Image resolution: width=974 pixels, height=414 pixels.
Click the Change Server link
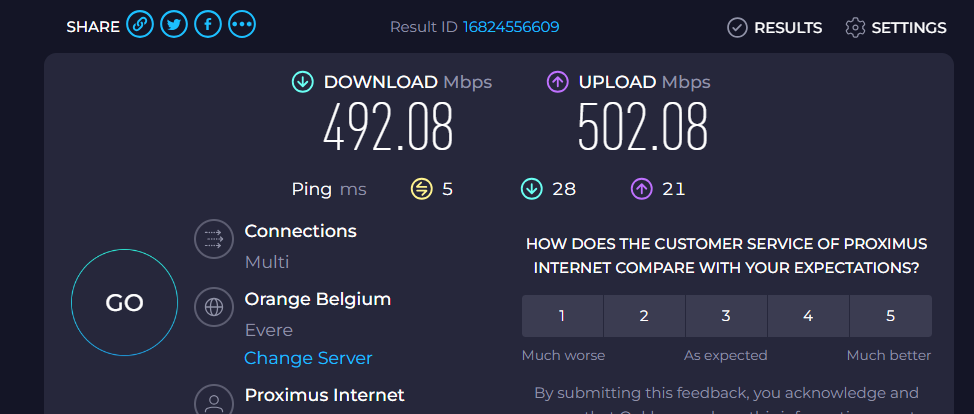[308, 358]
